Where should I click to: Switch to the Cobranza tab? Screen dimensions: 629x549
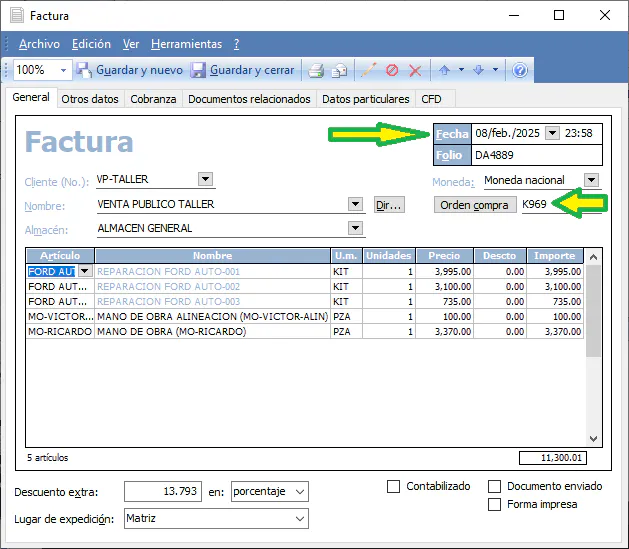coord(153,99)
